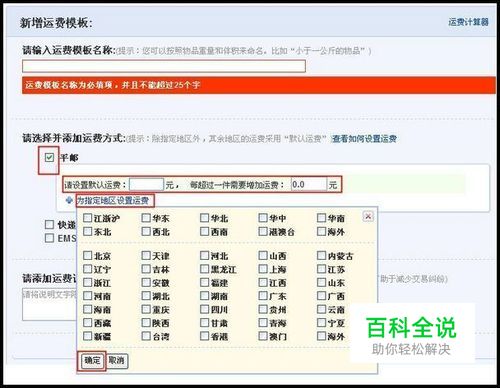Enable the 快递 checkbox
The width and height of the screenshot is (500, 388).
[x=49, y=225]
